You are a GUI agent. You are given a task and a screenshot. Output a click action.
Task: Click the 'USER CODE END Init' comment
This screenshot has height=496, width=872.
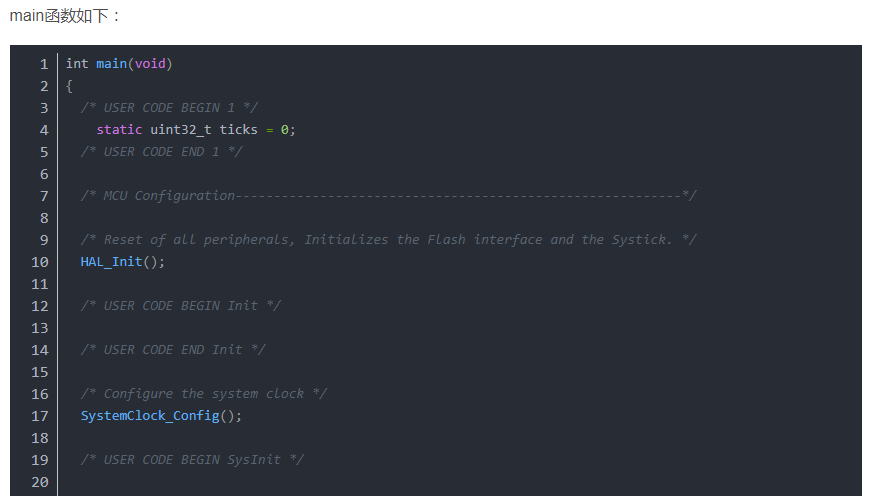click(173, 350)
